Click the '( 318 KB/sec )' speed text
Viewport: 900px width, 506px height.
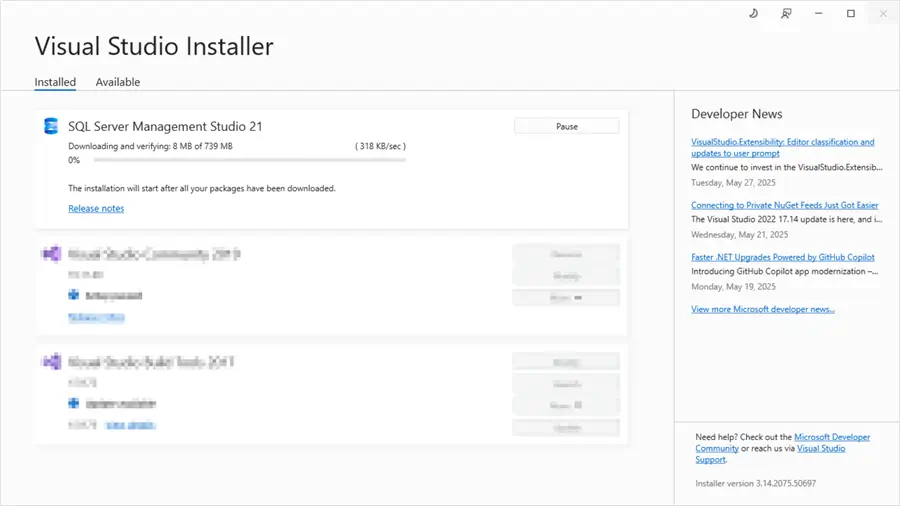click(x=381, y=146)
